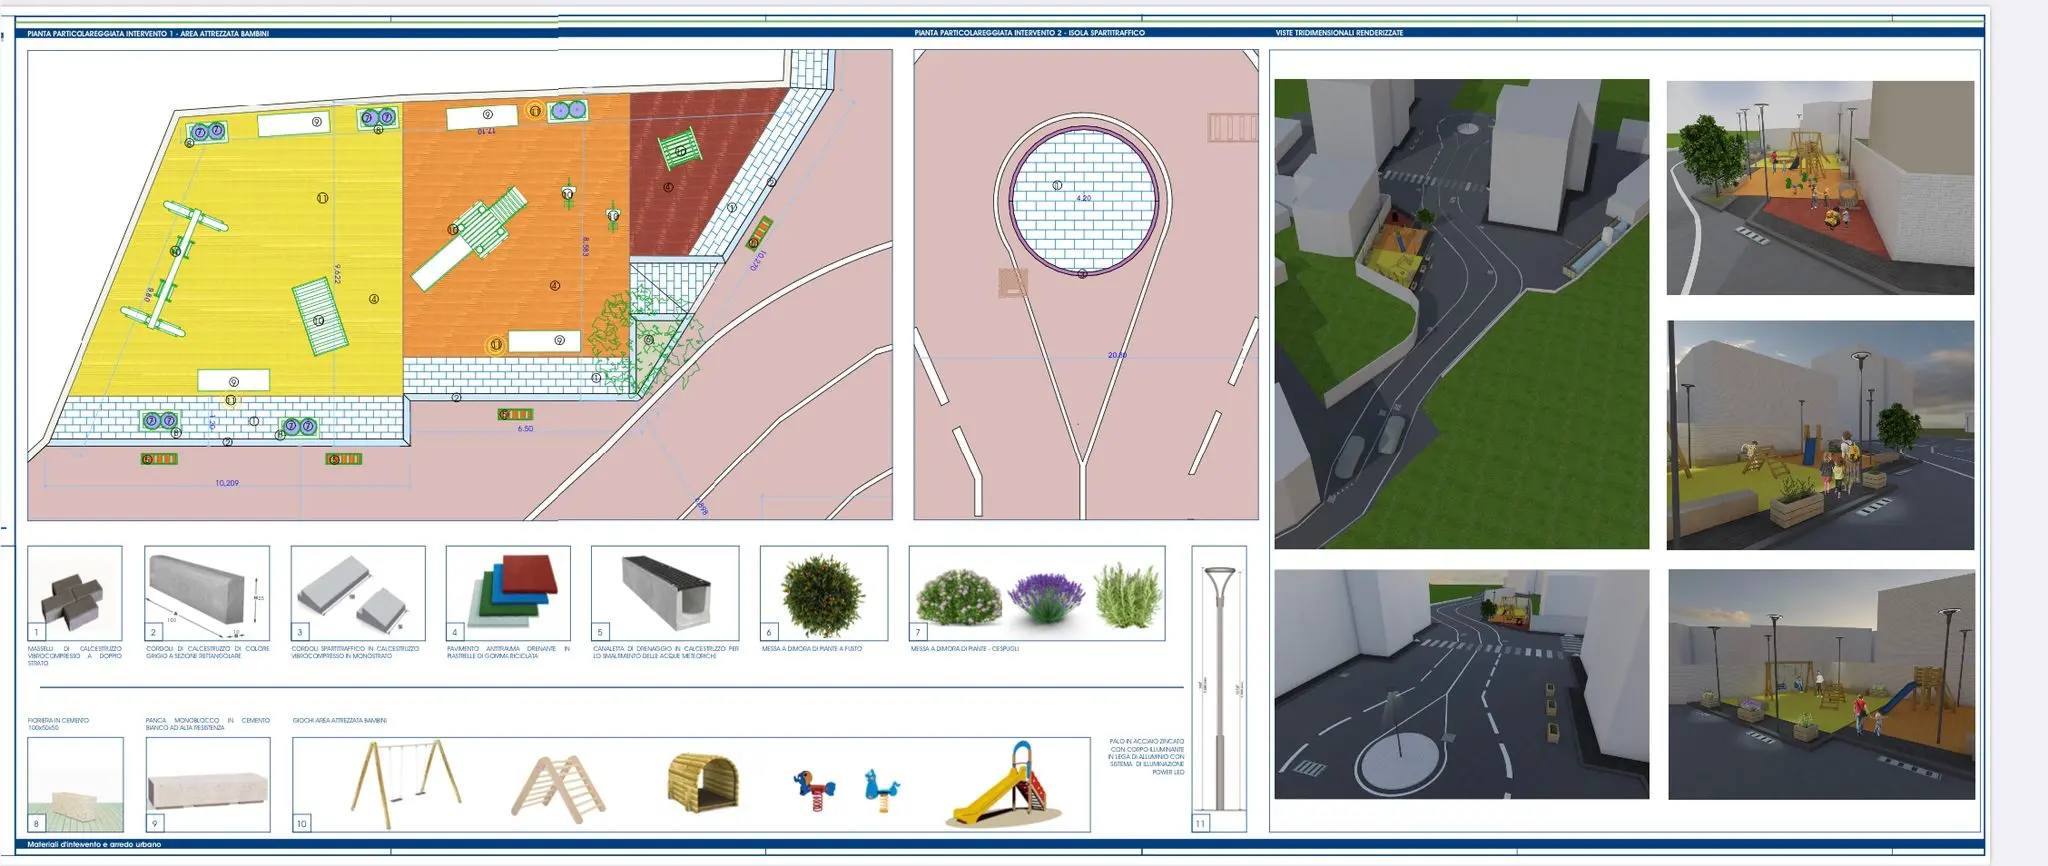The width and height of the screenshot is (2048, 866).
Task: Click the circular brick traffic island in plan
Action: point(1083,200)
